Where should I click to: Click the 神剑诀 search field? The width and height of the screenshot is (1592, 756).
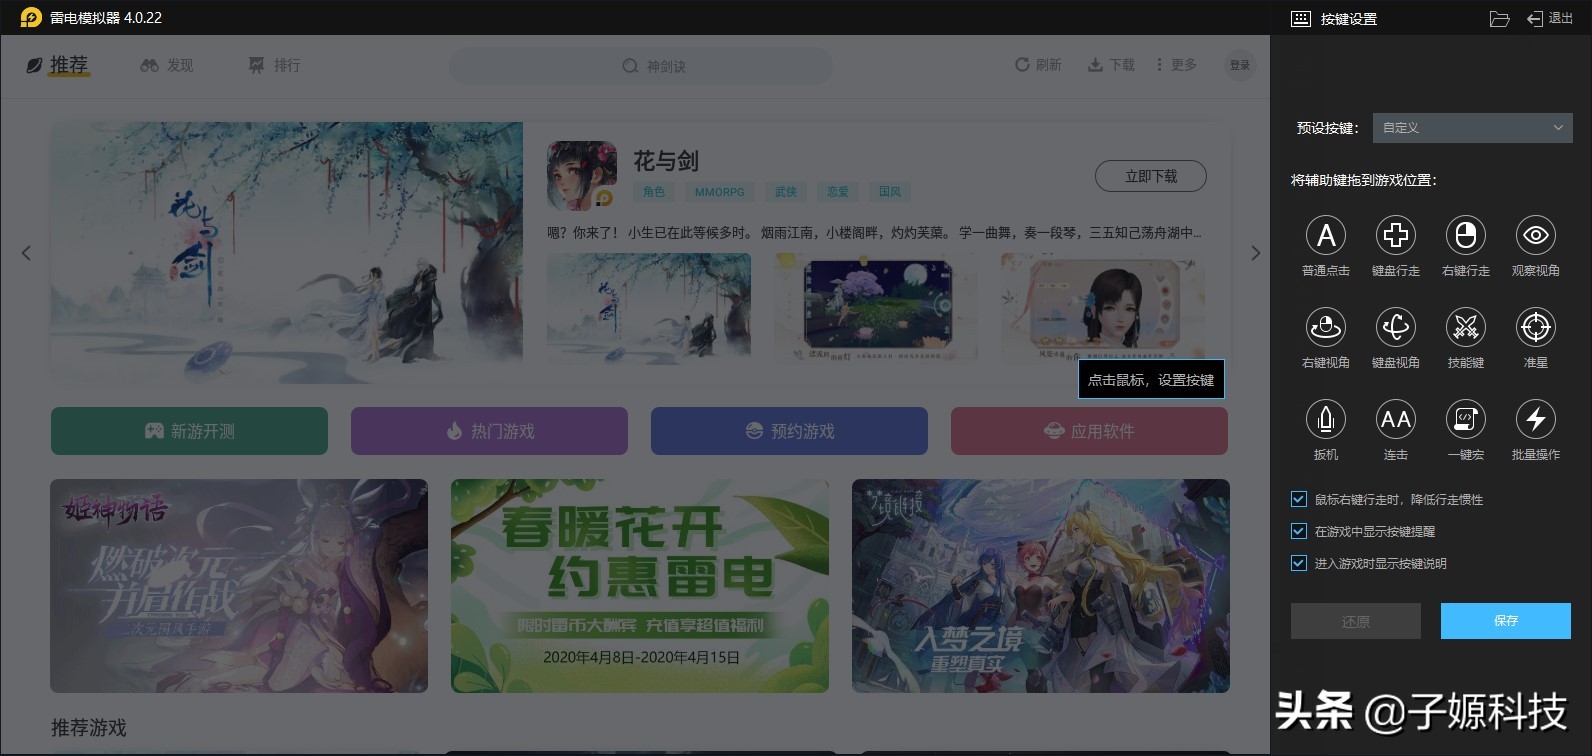(640, 65)
